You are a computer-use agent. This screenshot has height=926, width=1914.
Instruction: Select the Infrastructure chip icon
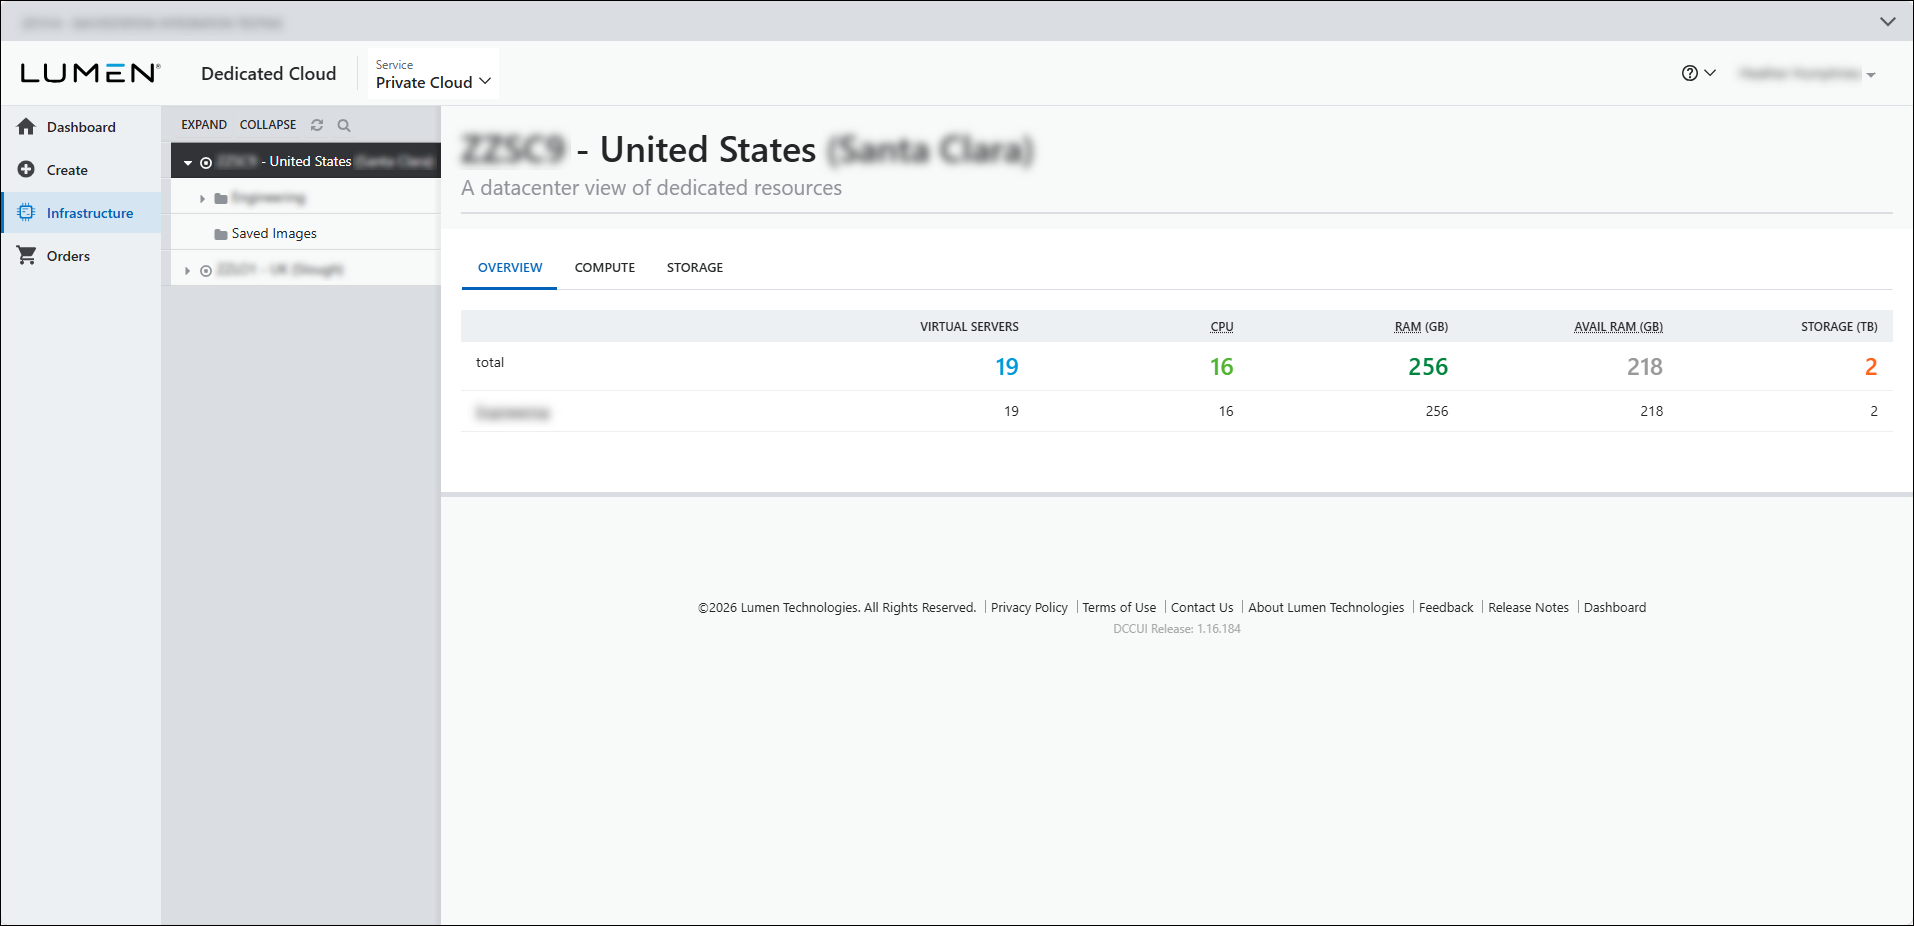click(x=26, y=212)
